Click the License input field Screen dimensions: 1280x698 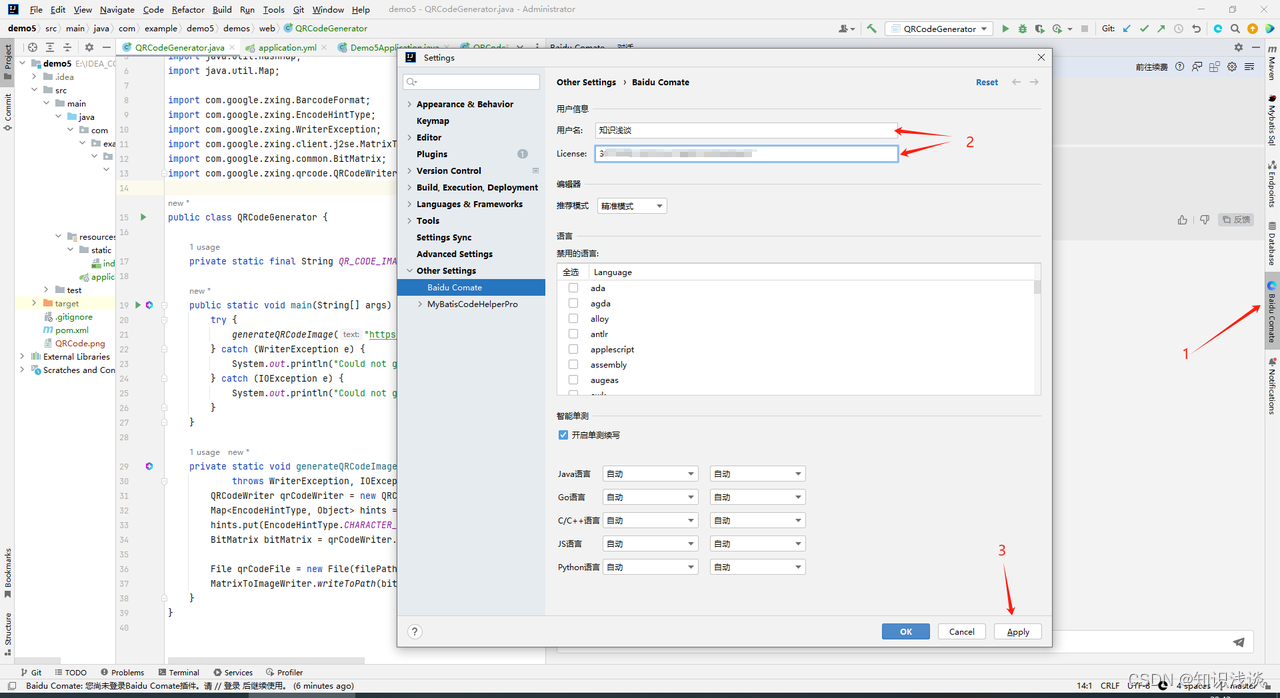point(746,154)
